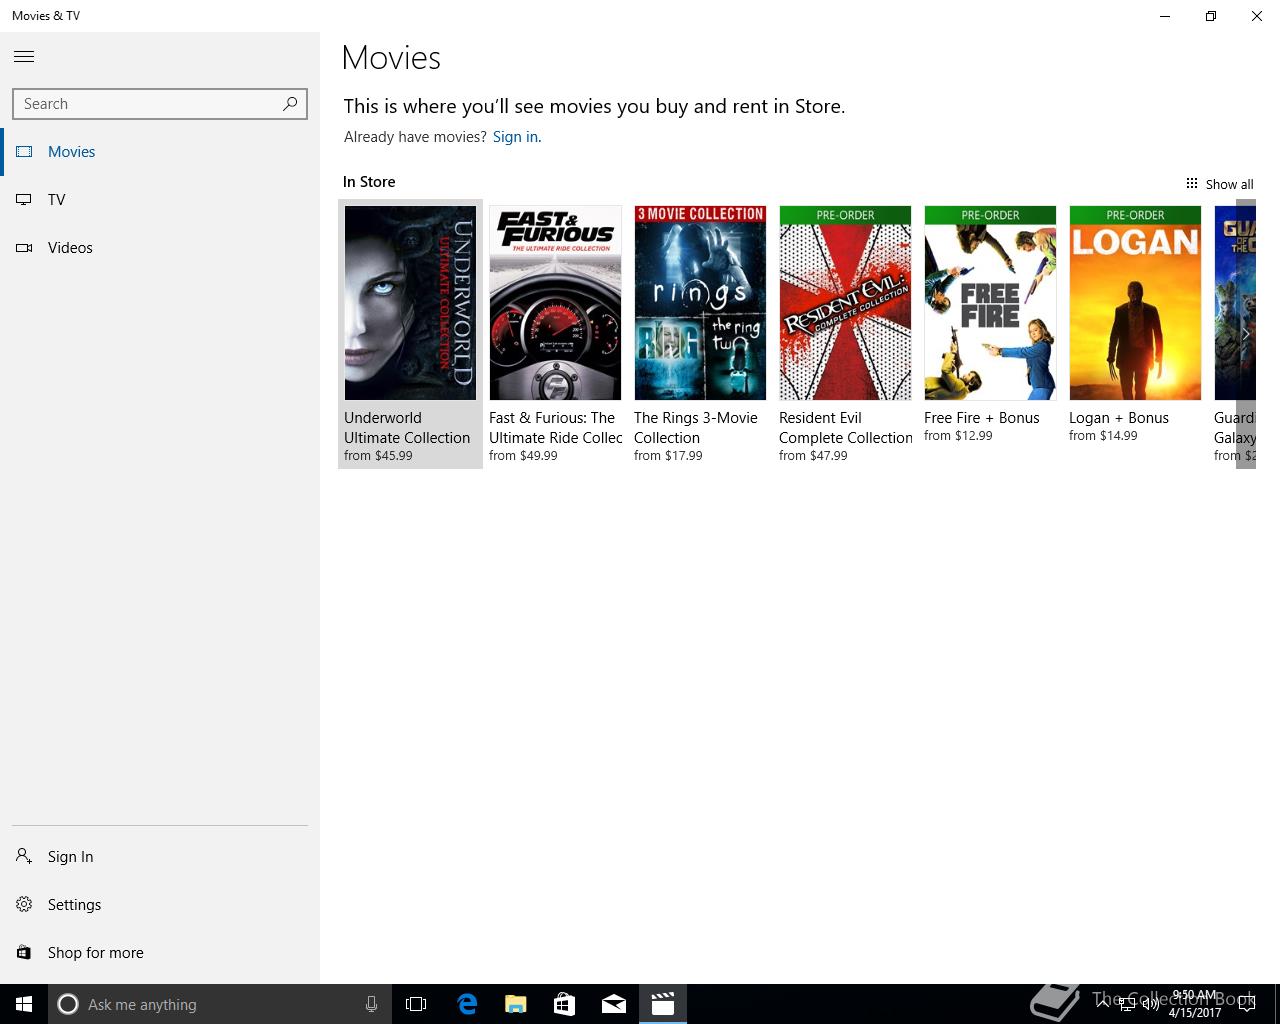Click the Cortana 'Ask me anything' box
The image size is (1280, 1024).
coord(218,1004)
